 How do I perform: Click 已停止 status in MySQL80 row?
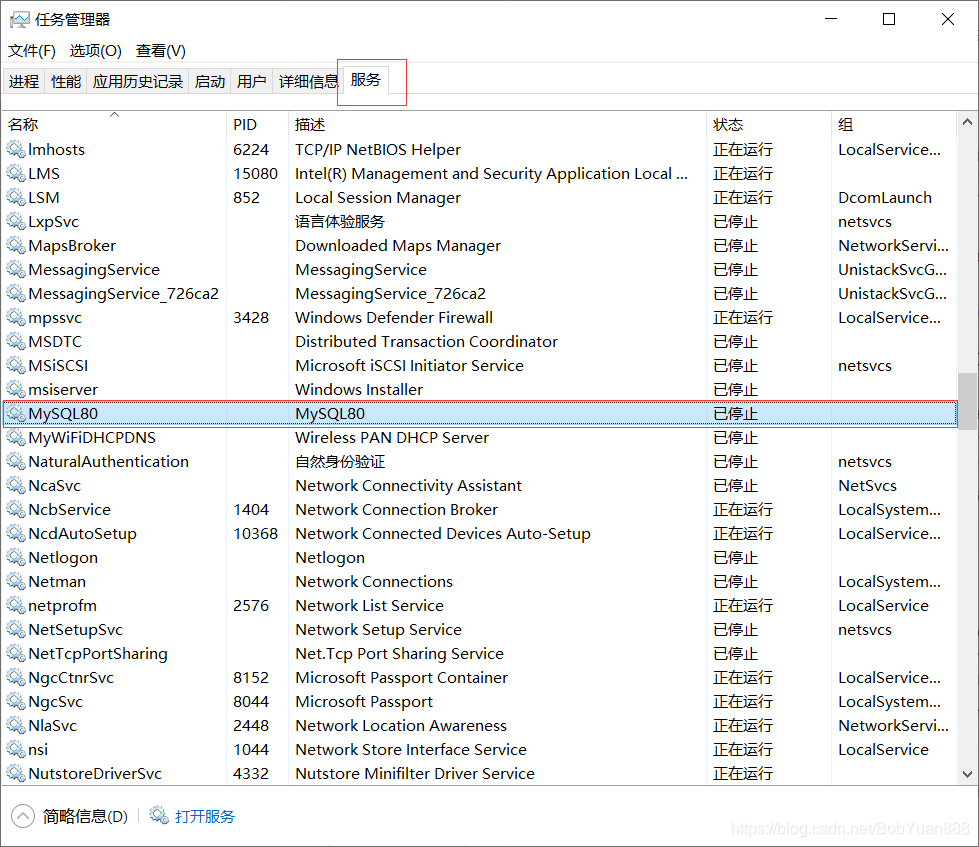(x=735, y=414)
